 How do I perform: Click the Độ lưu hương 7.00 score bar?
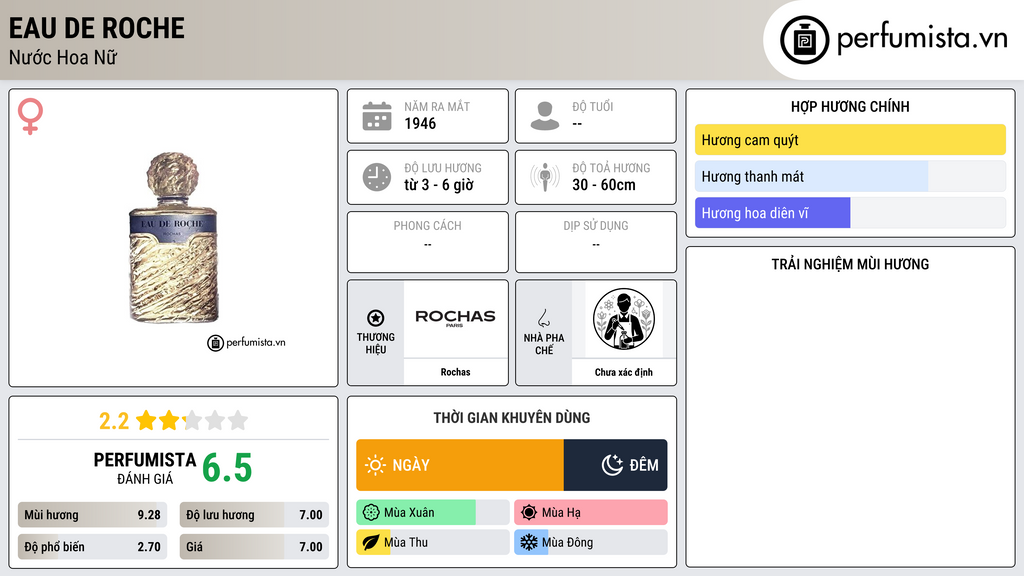click(254, 515)
